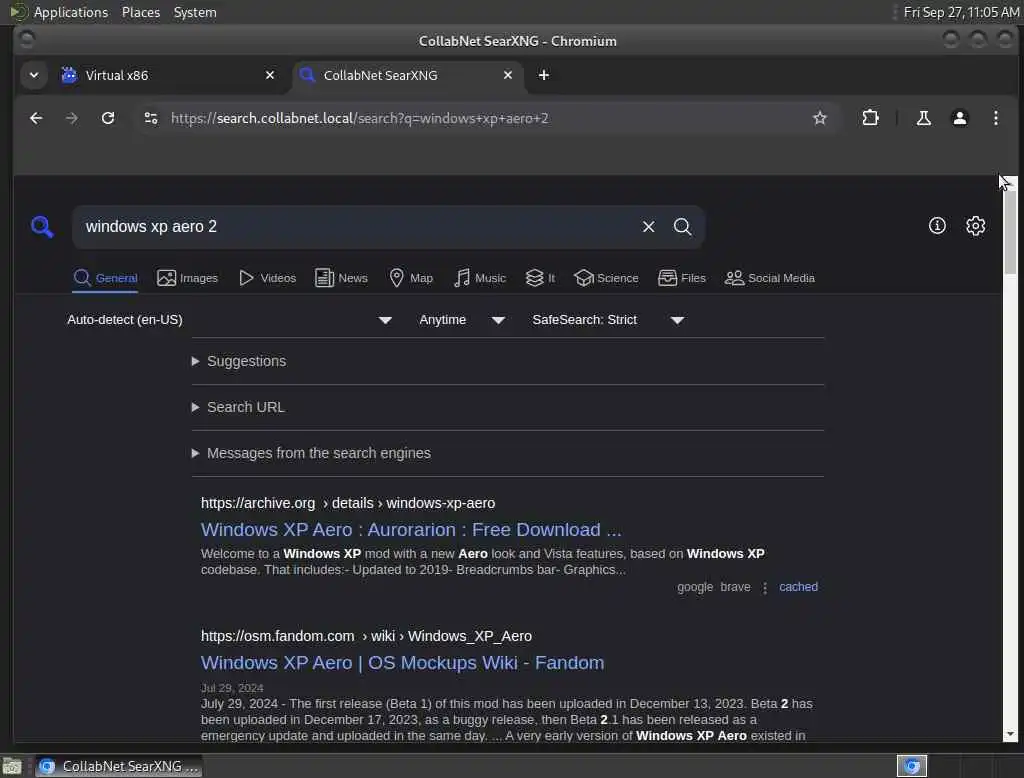1024x778 pixels.
Task: Click the browser forward arrow
Action: tap(72, 118)
